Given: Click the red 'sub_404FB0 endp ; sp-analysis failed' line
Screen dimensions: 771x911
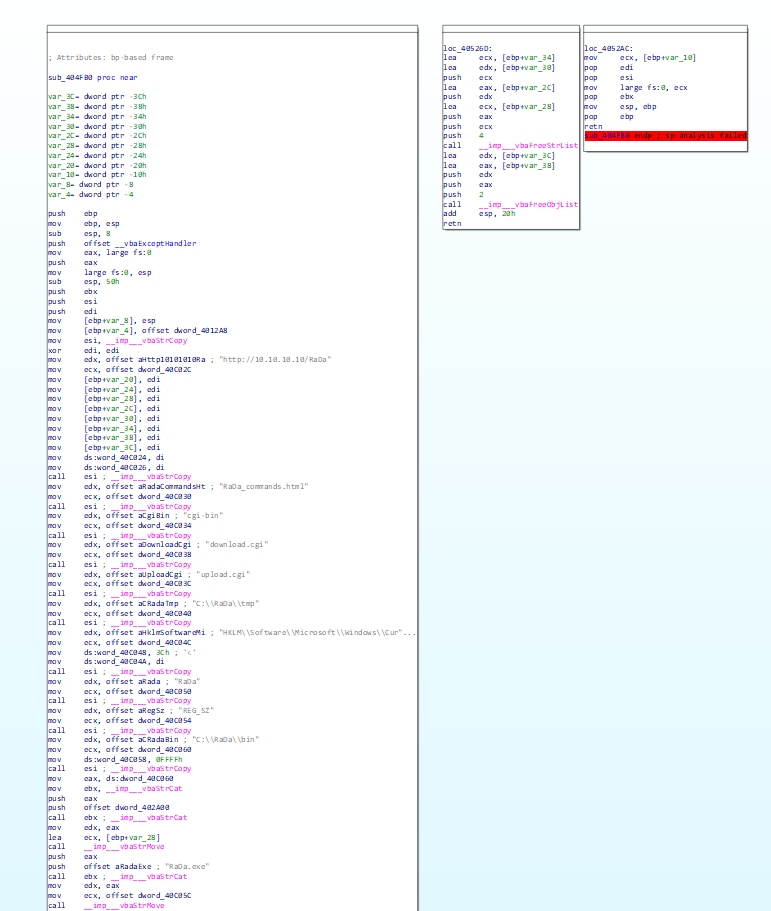Looking at the screenshot, I should pyautogui.click(x=665, y=135).
